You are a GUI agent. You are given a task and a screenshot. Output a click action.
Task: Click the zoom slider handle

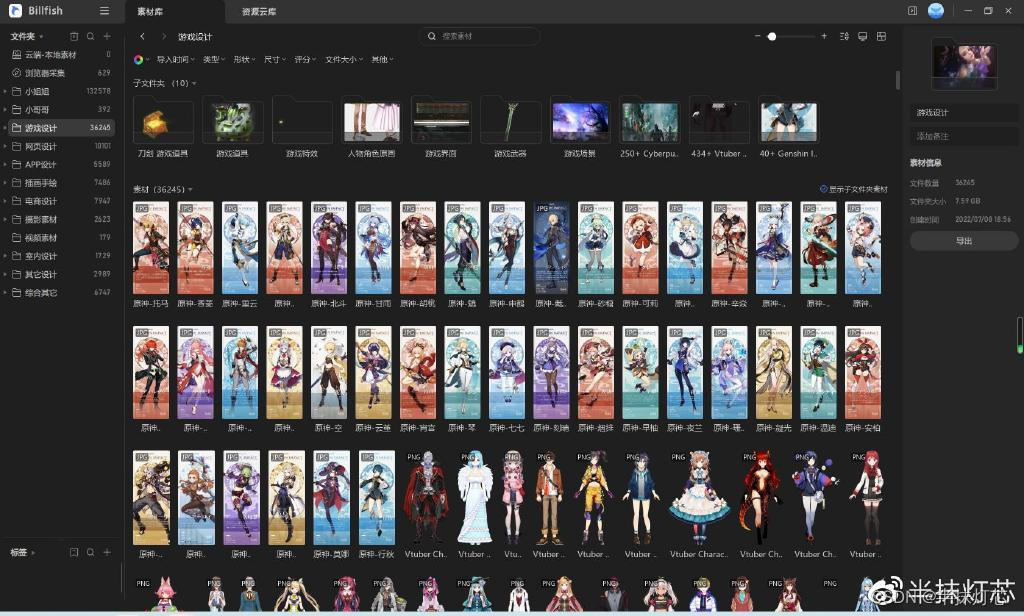(x=772, y=37)
